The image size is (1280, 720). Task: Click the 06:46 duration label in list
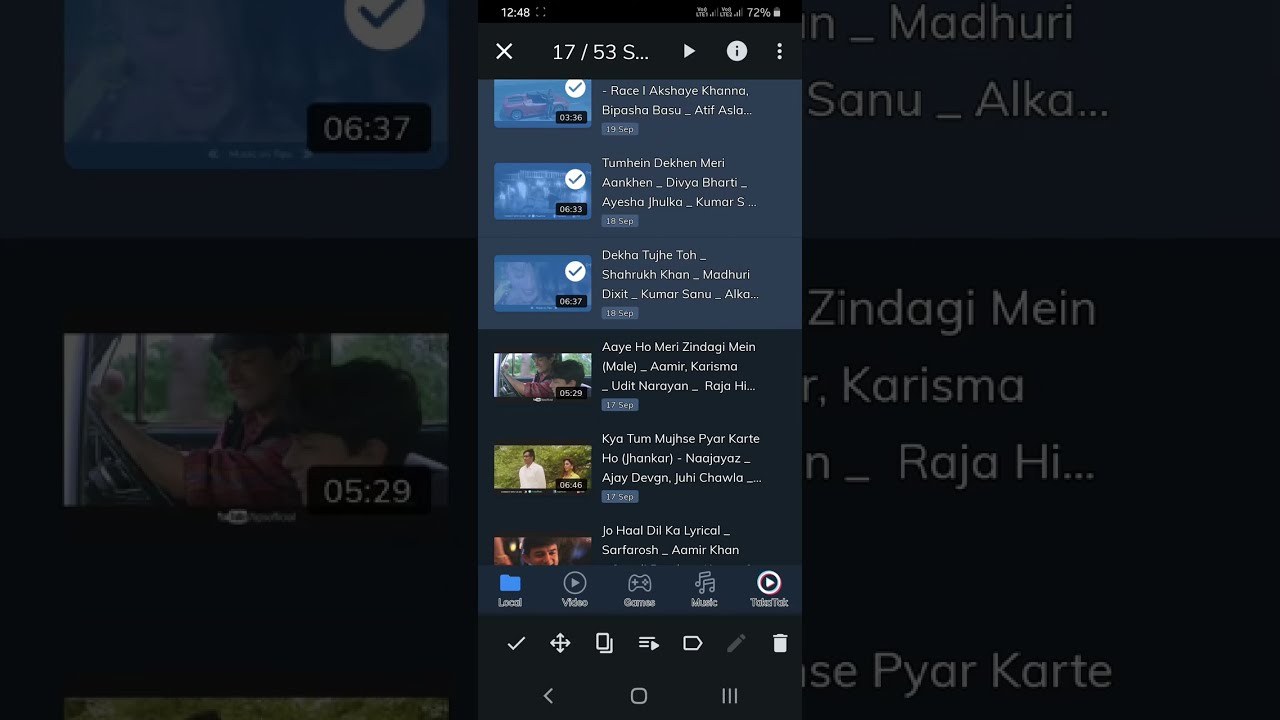(571, 485)
